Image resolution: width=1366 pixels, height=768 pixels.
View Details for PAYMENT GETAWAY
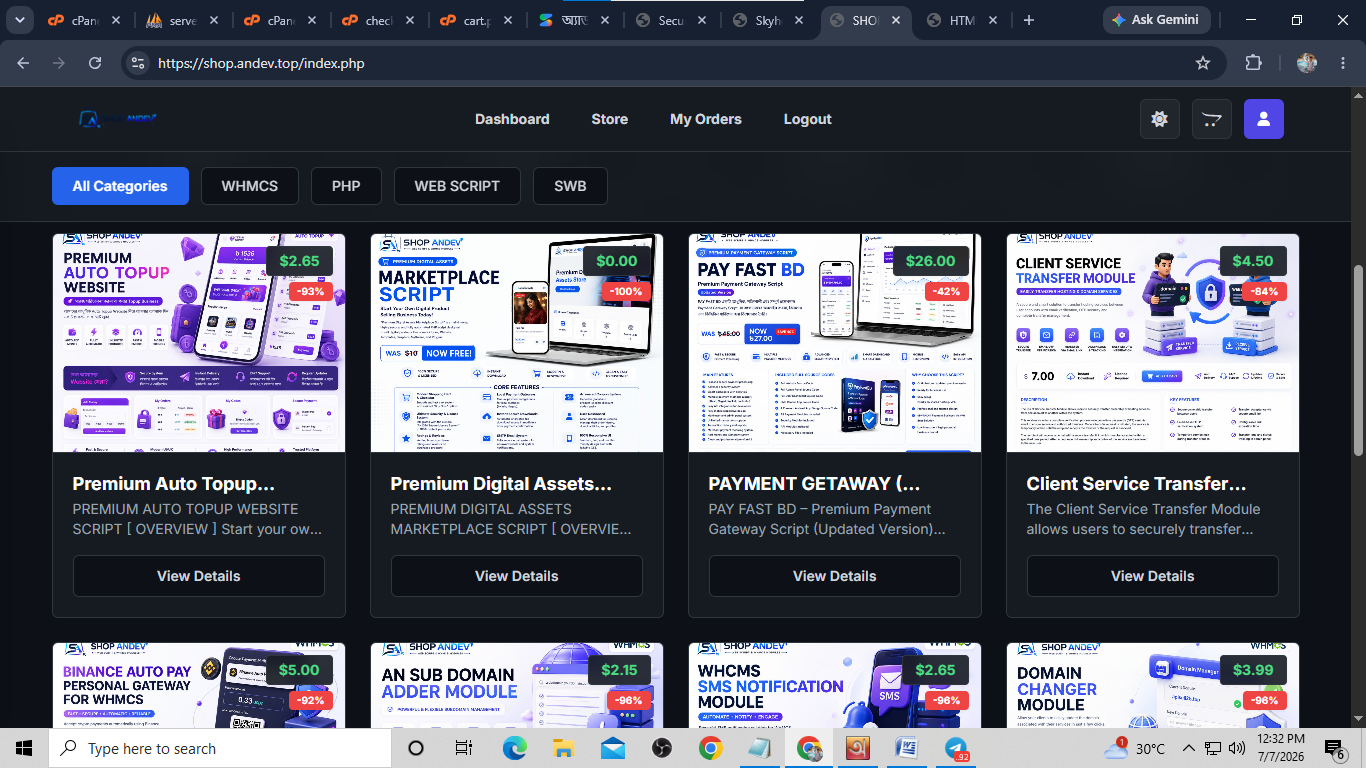tap(835, 576)
